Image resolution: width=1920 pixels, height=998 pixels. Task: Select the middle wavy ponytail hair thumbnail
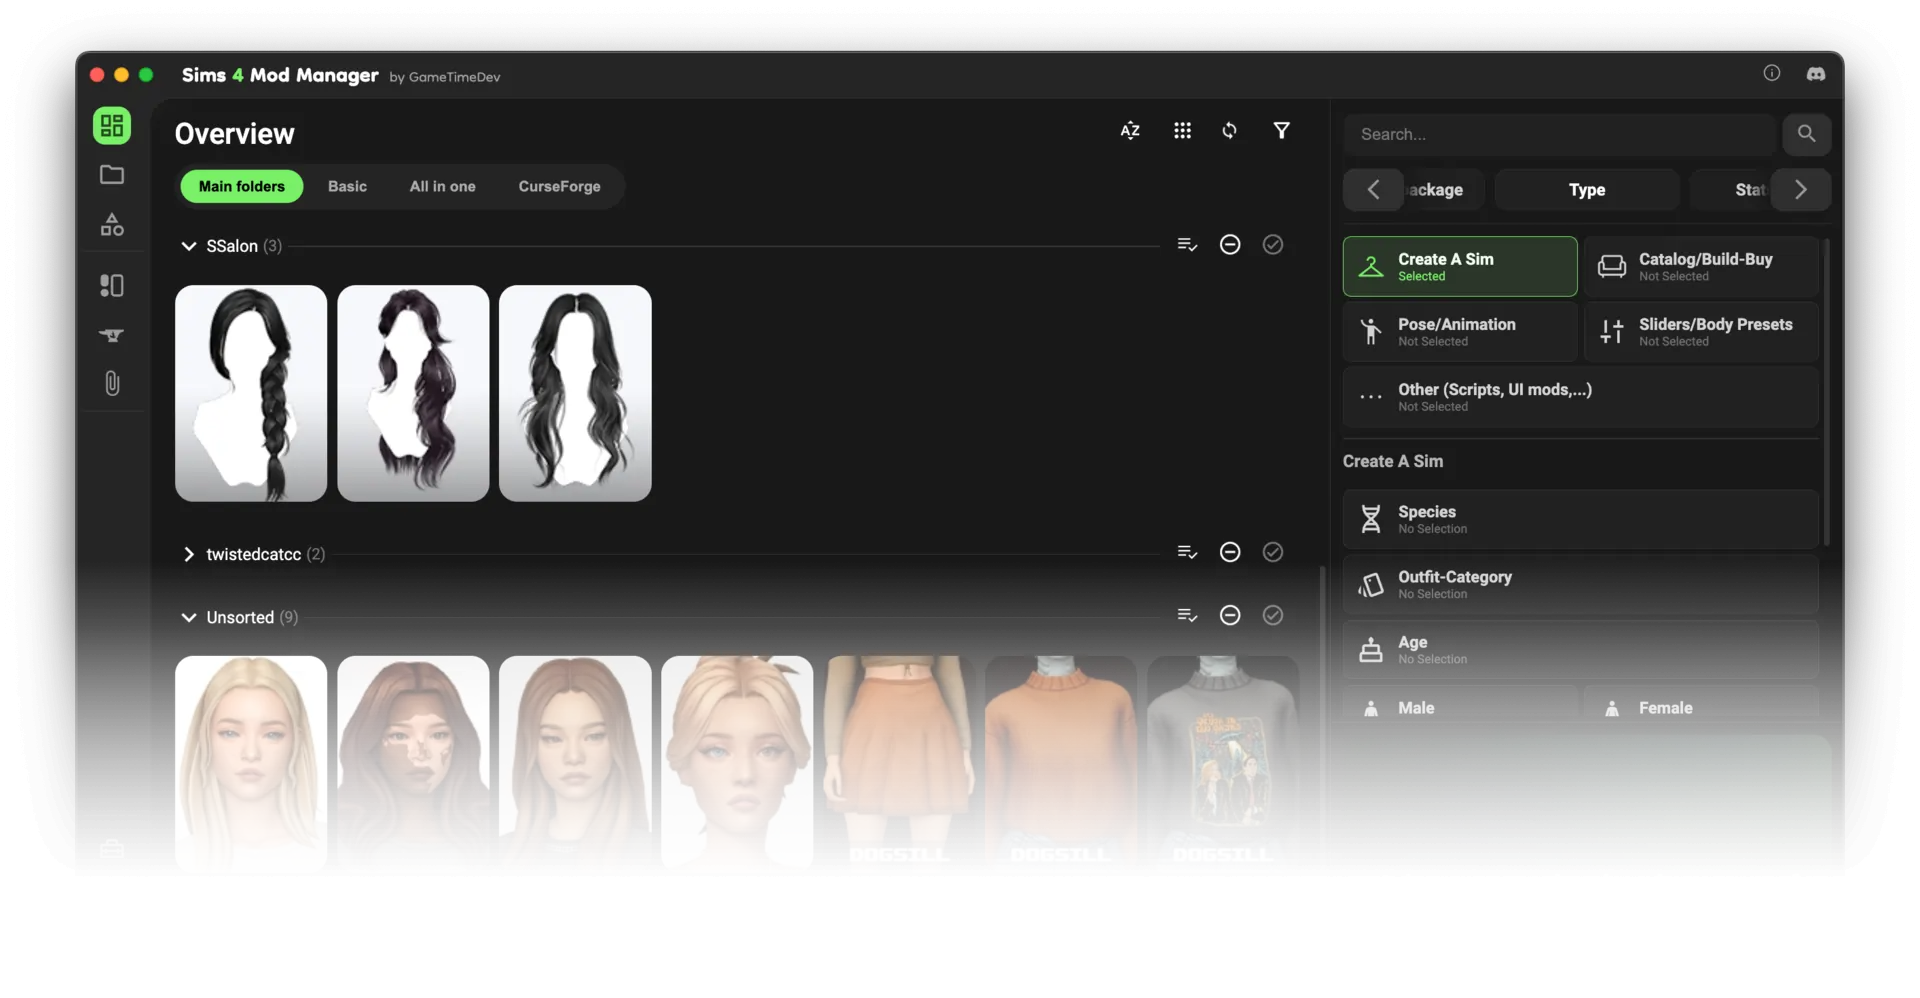[413, 393]
